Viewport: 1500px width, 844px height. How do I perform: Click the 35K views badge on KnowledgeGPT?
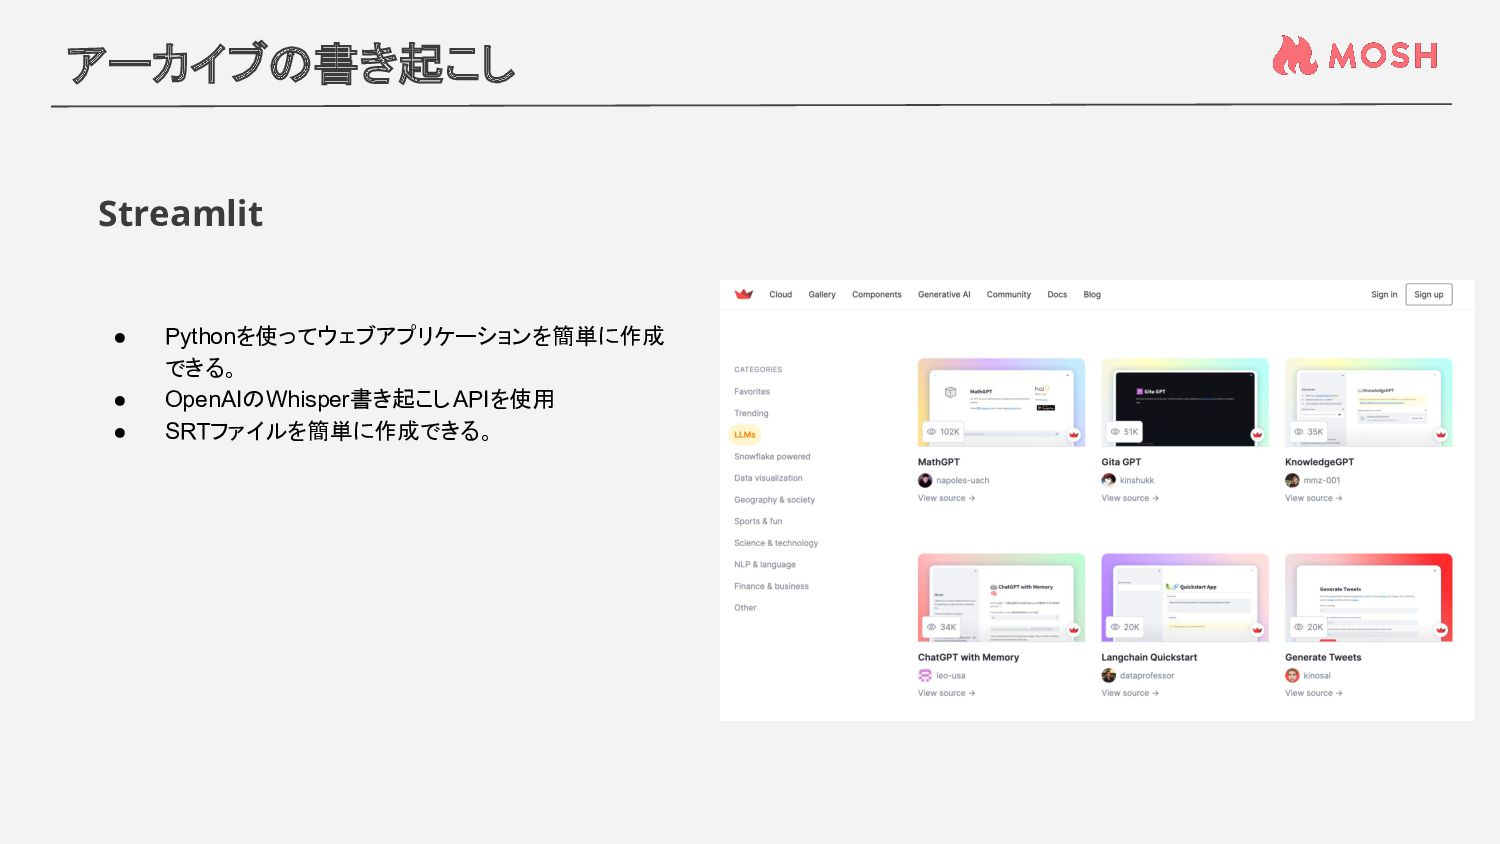1308,432
